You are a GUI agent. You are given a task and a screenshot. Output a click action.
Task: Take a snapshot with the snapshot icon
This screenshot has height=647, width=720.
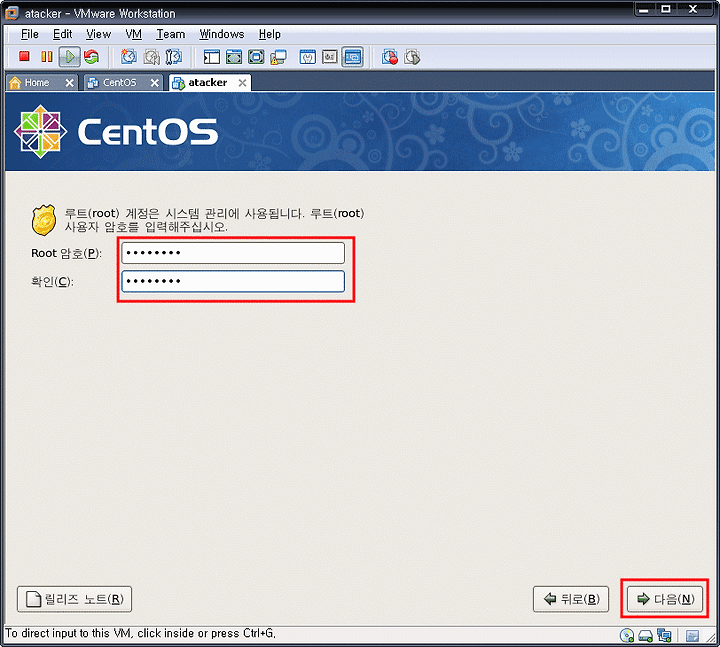129,57
